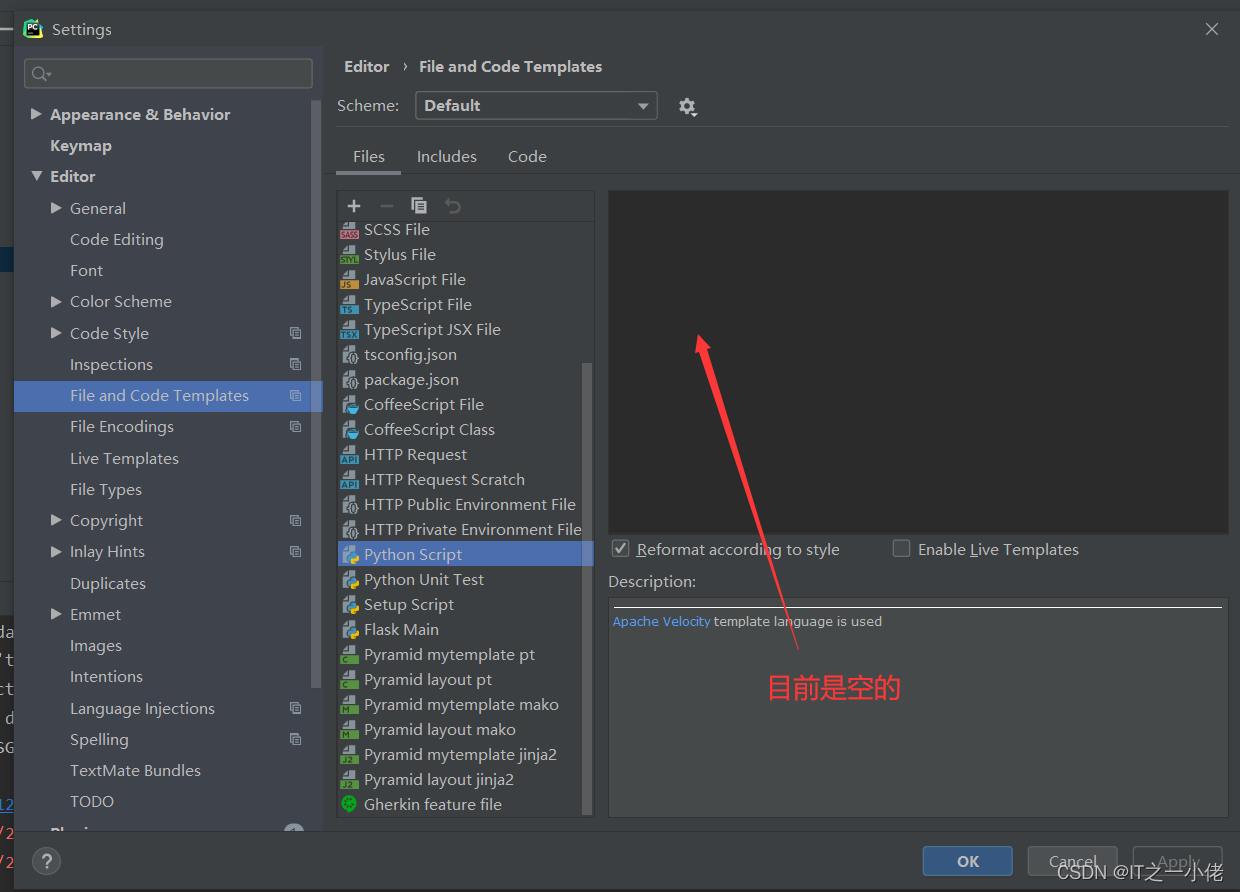Click the add template plus icon
Screen dimensions: 1240x892
[x=354, y=206]
